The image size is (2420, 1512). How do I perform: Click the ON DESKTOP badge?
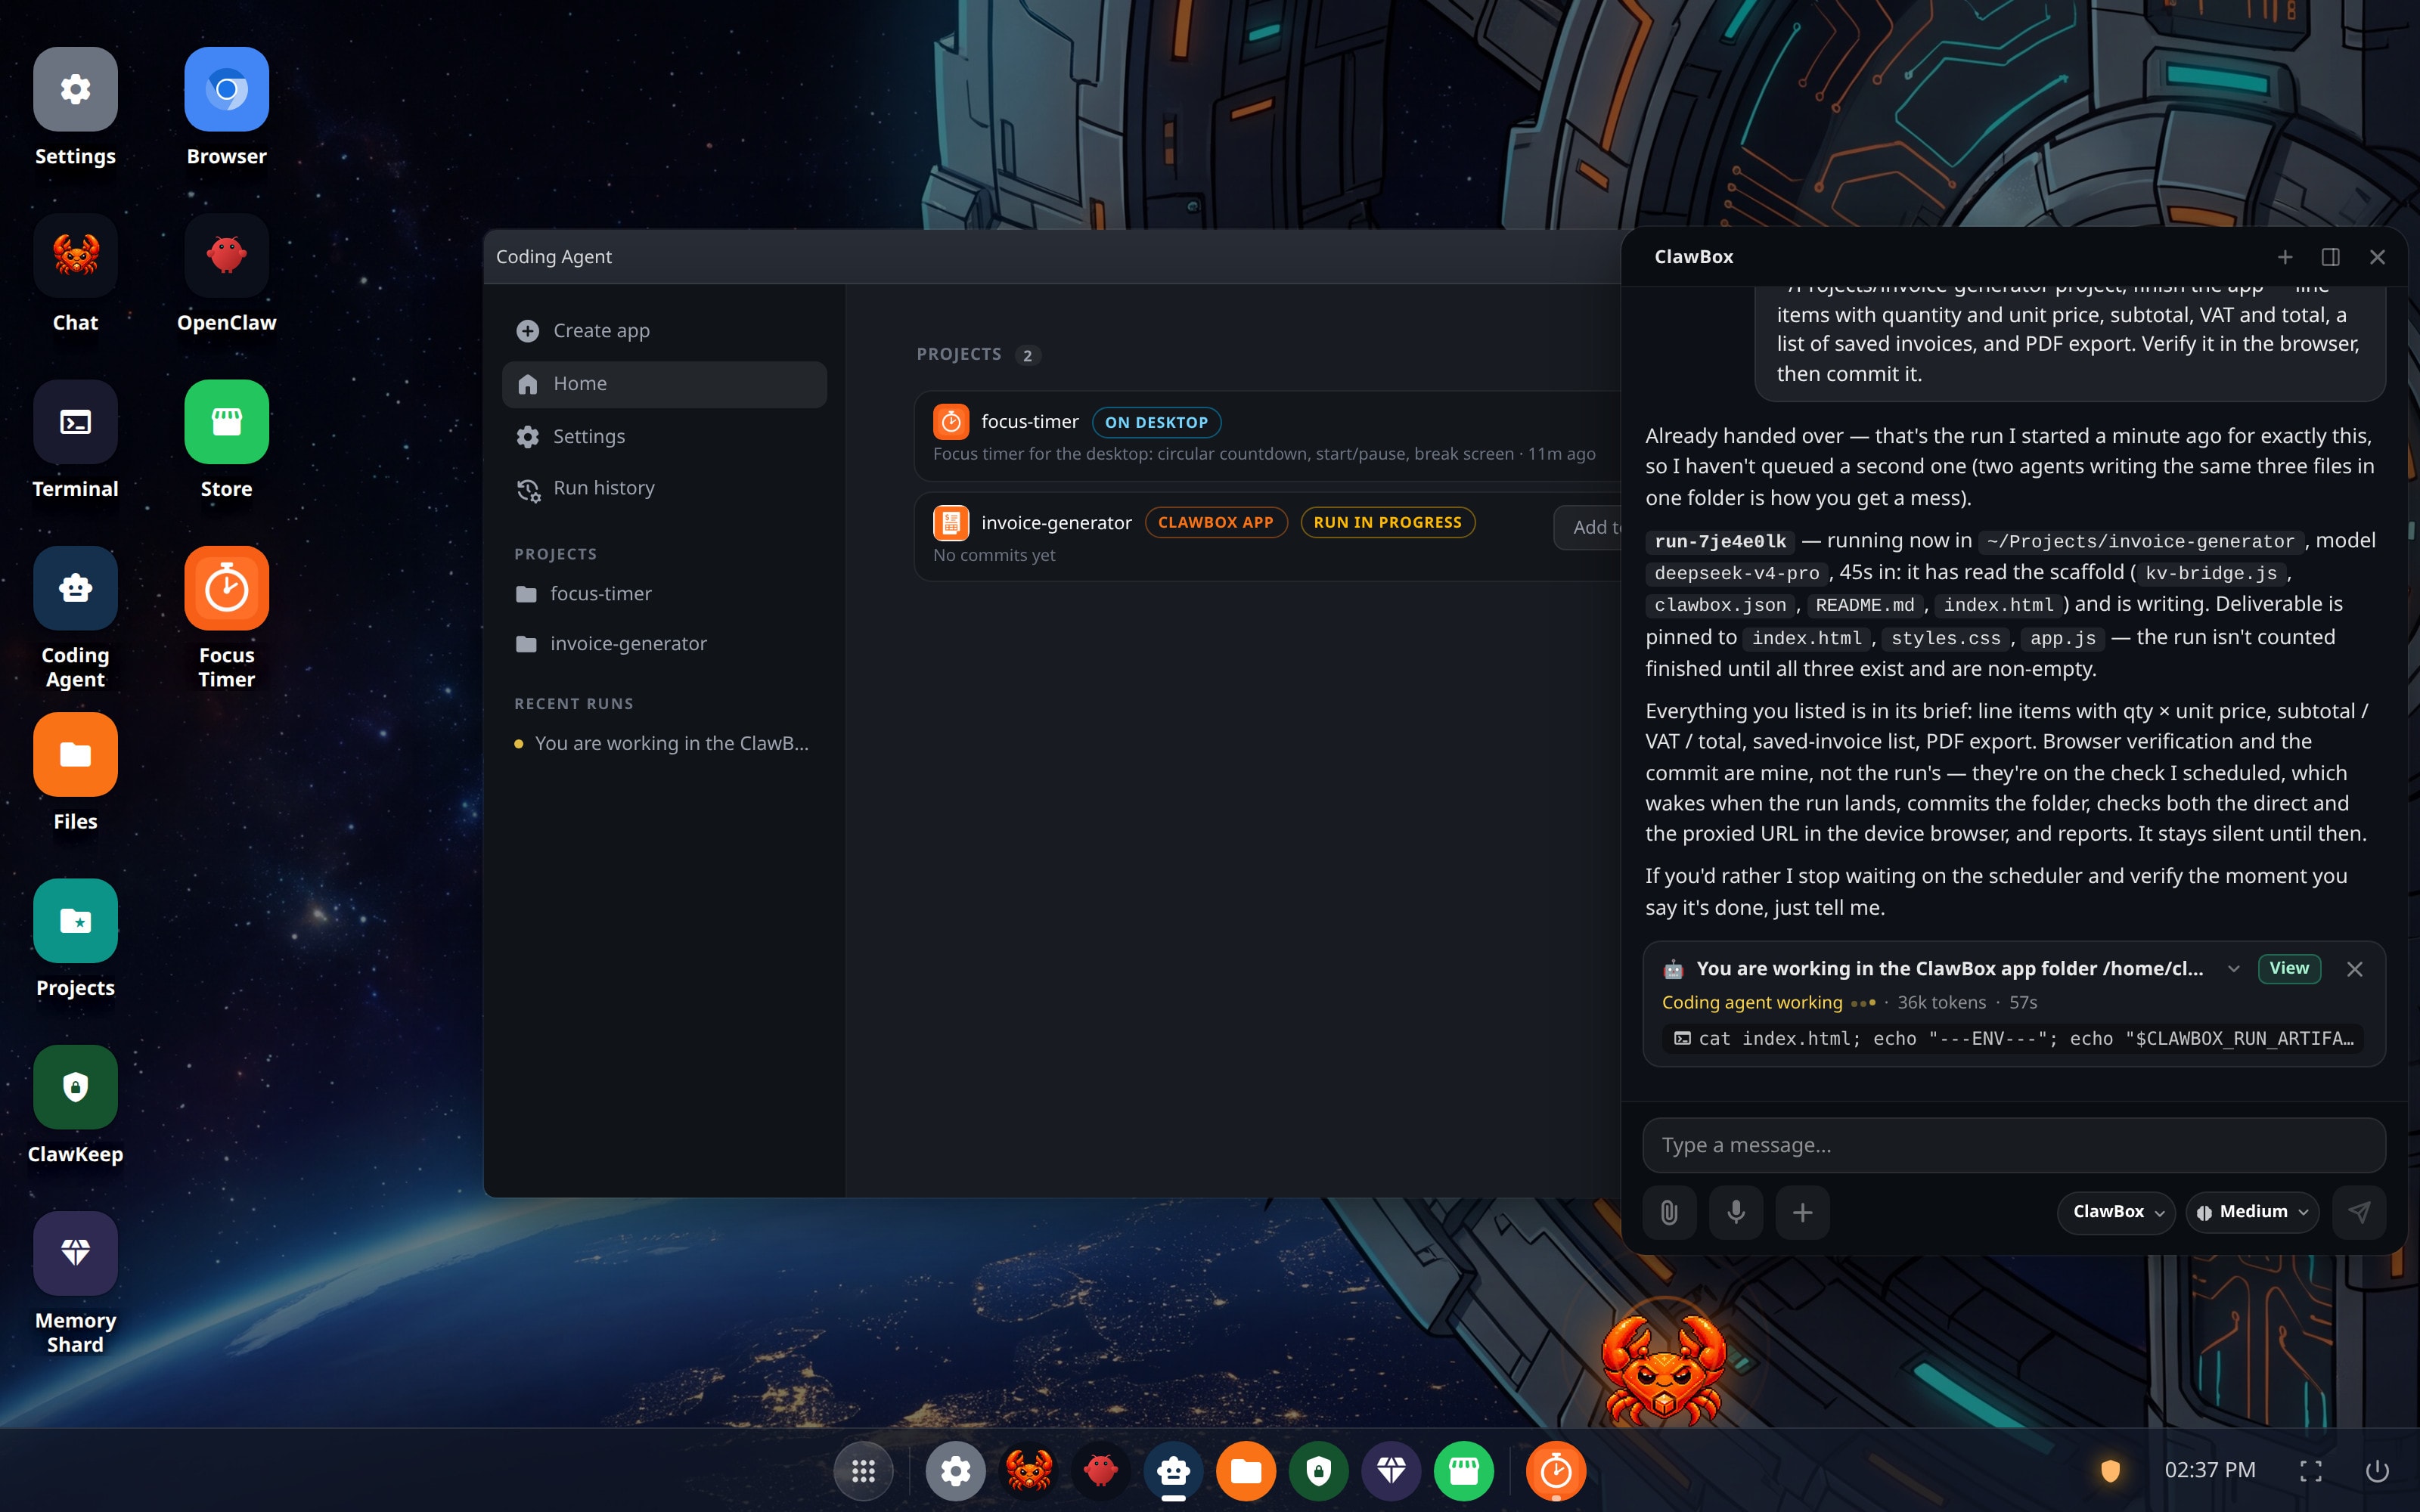[1156, 423]
